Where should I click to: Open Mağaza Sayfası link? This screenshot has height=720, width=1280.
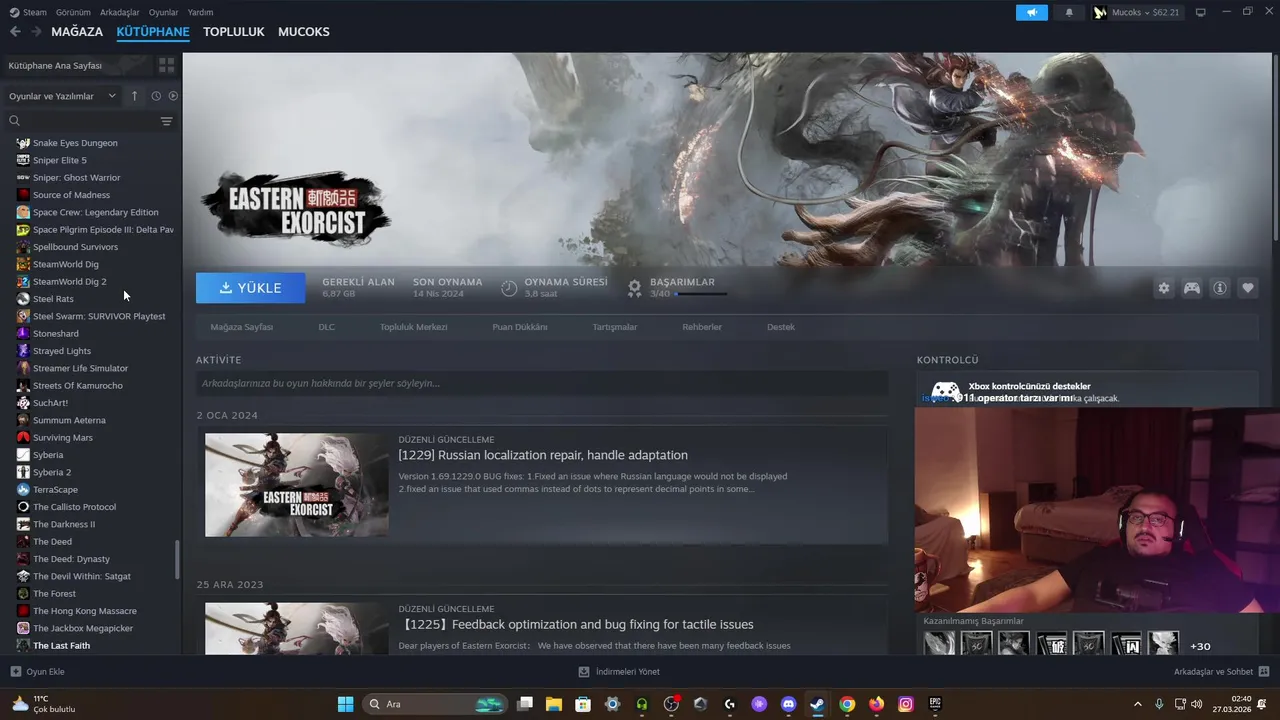click(x=241, y=327)
